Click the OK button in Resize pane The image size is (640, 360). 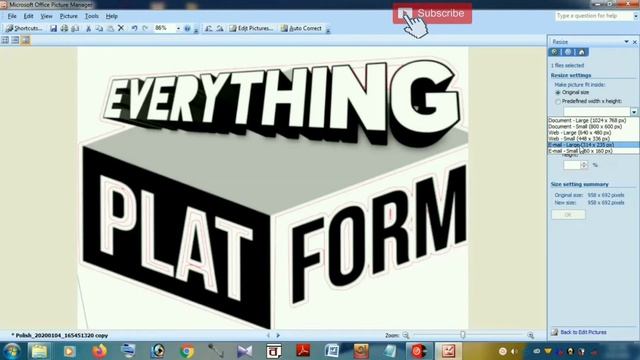click(568, 215)
